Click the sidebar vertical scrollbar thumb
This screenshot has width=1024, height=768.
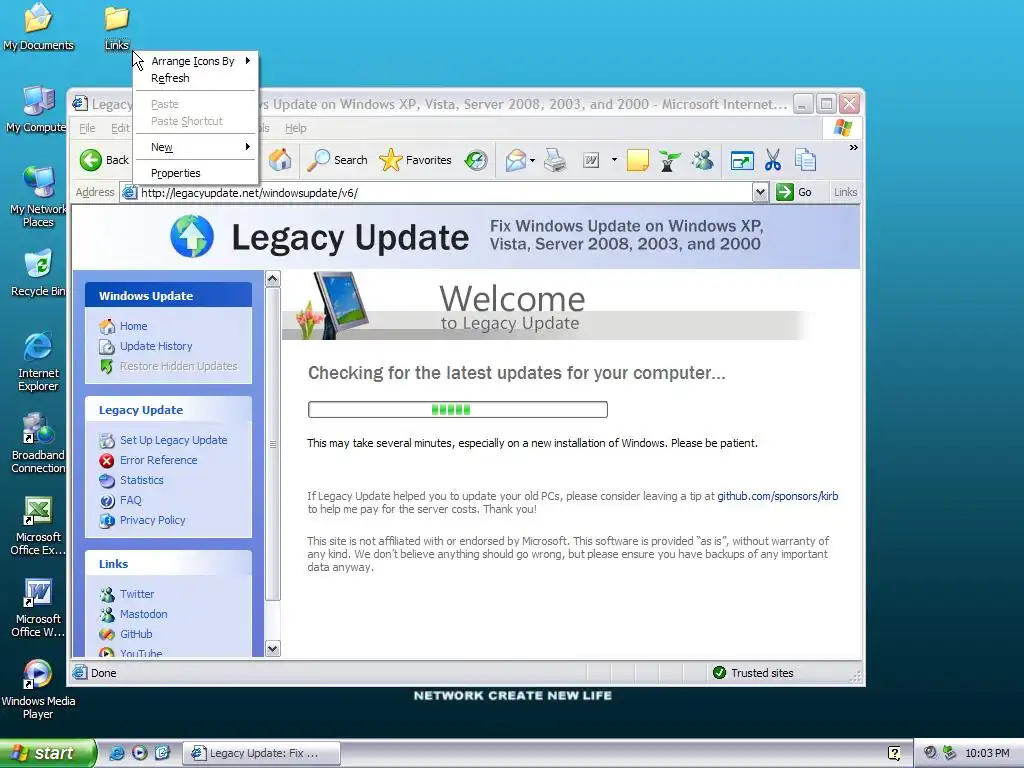[273, 444]
